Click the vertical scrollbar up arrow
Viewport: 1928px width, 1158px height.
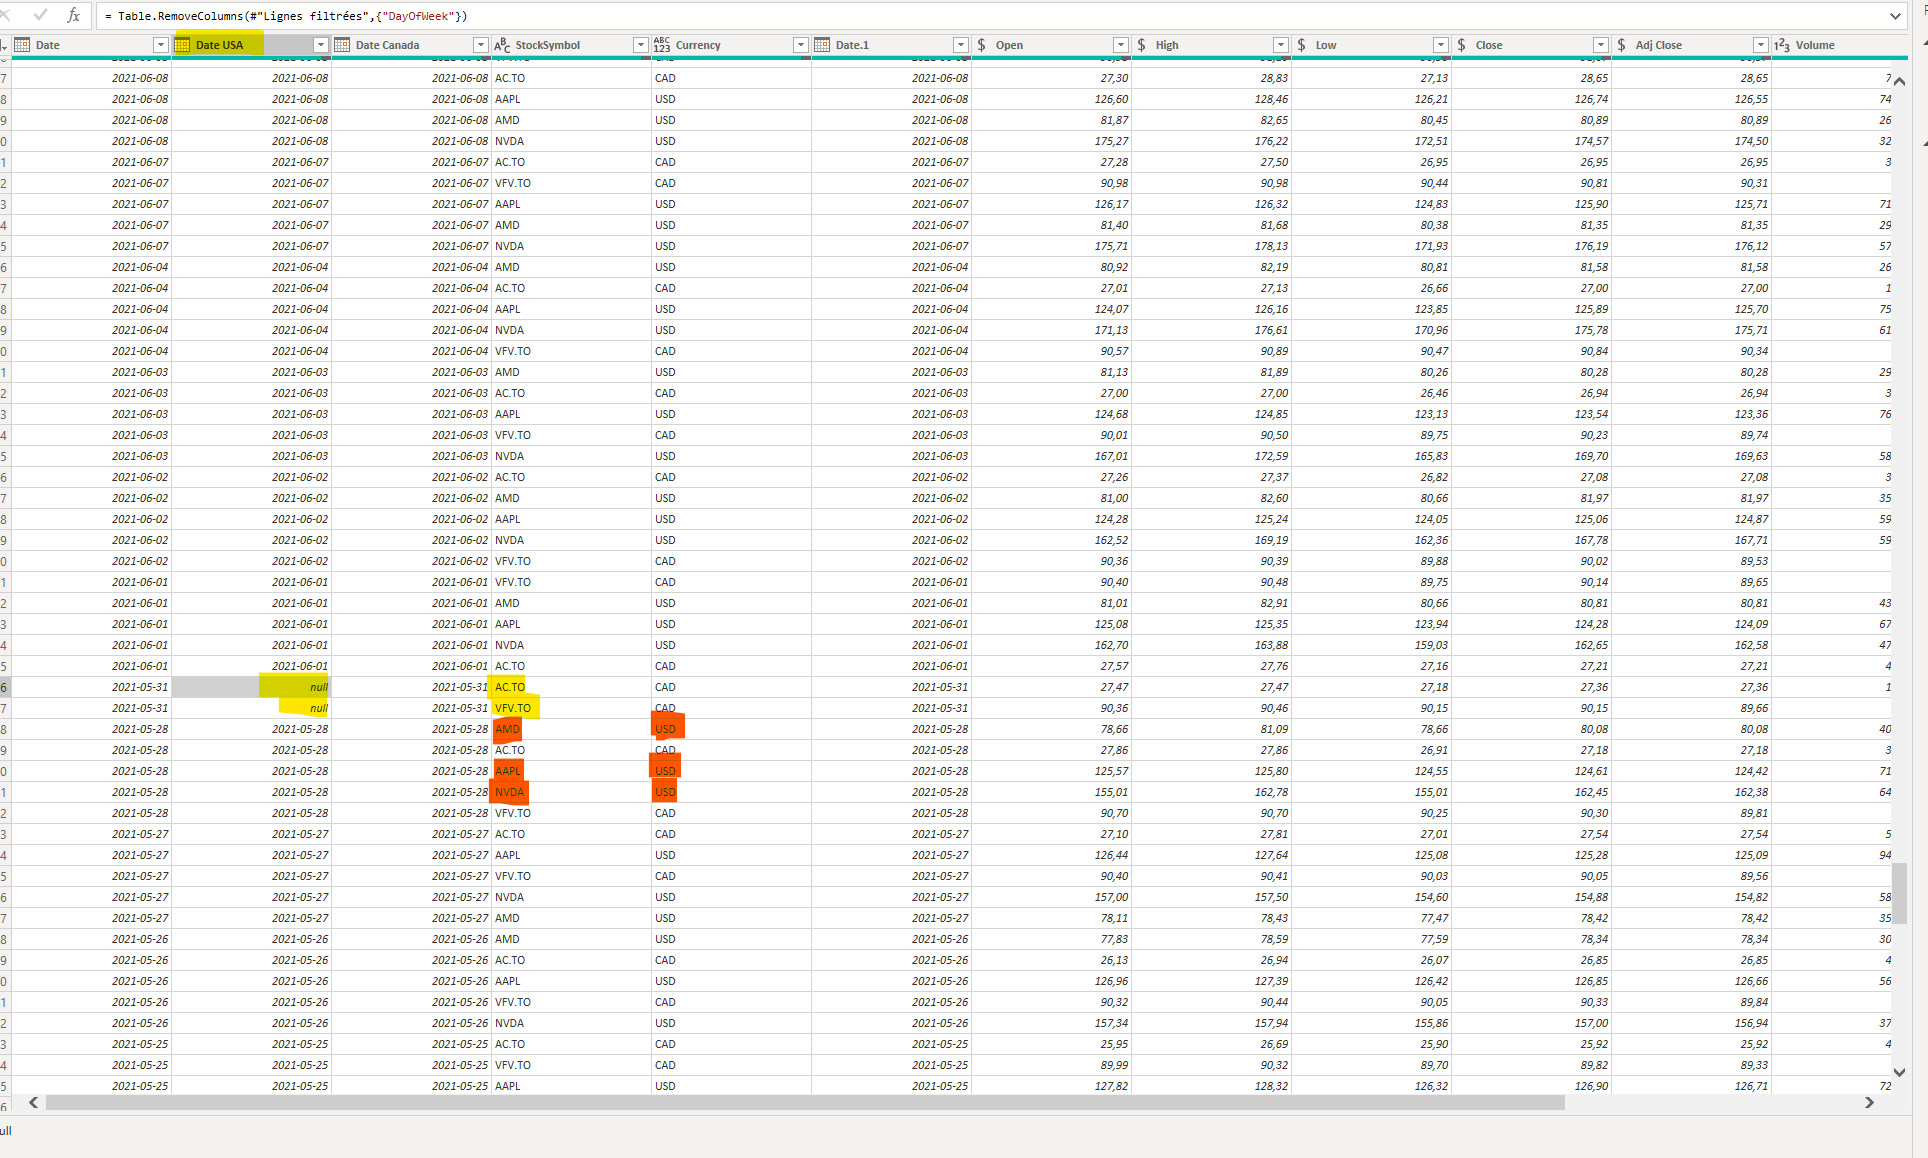pos(1899,81)
